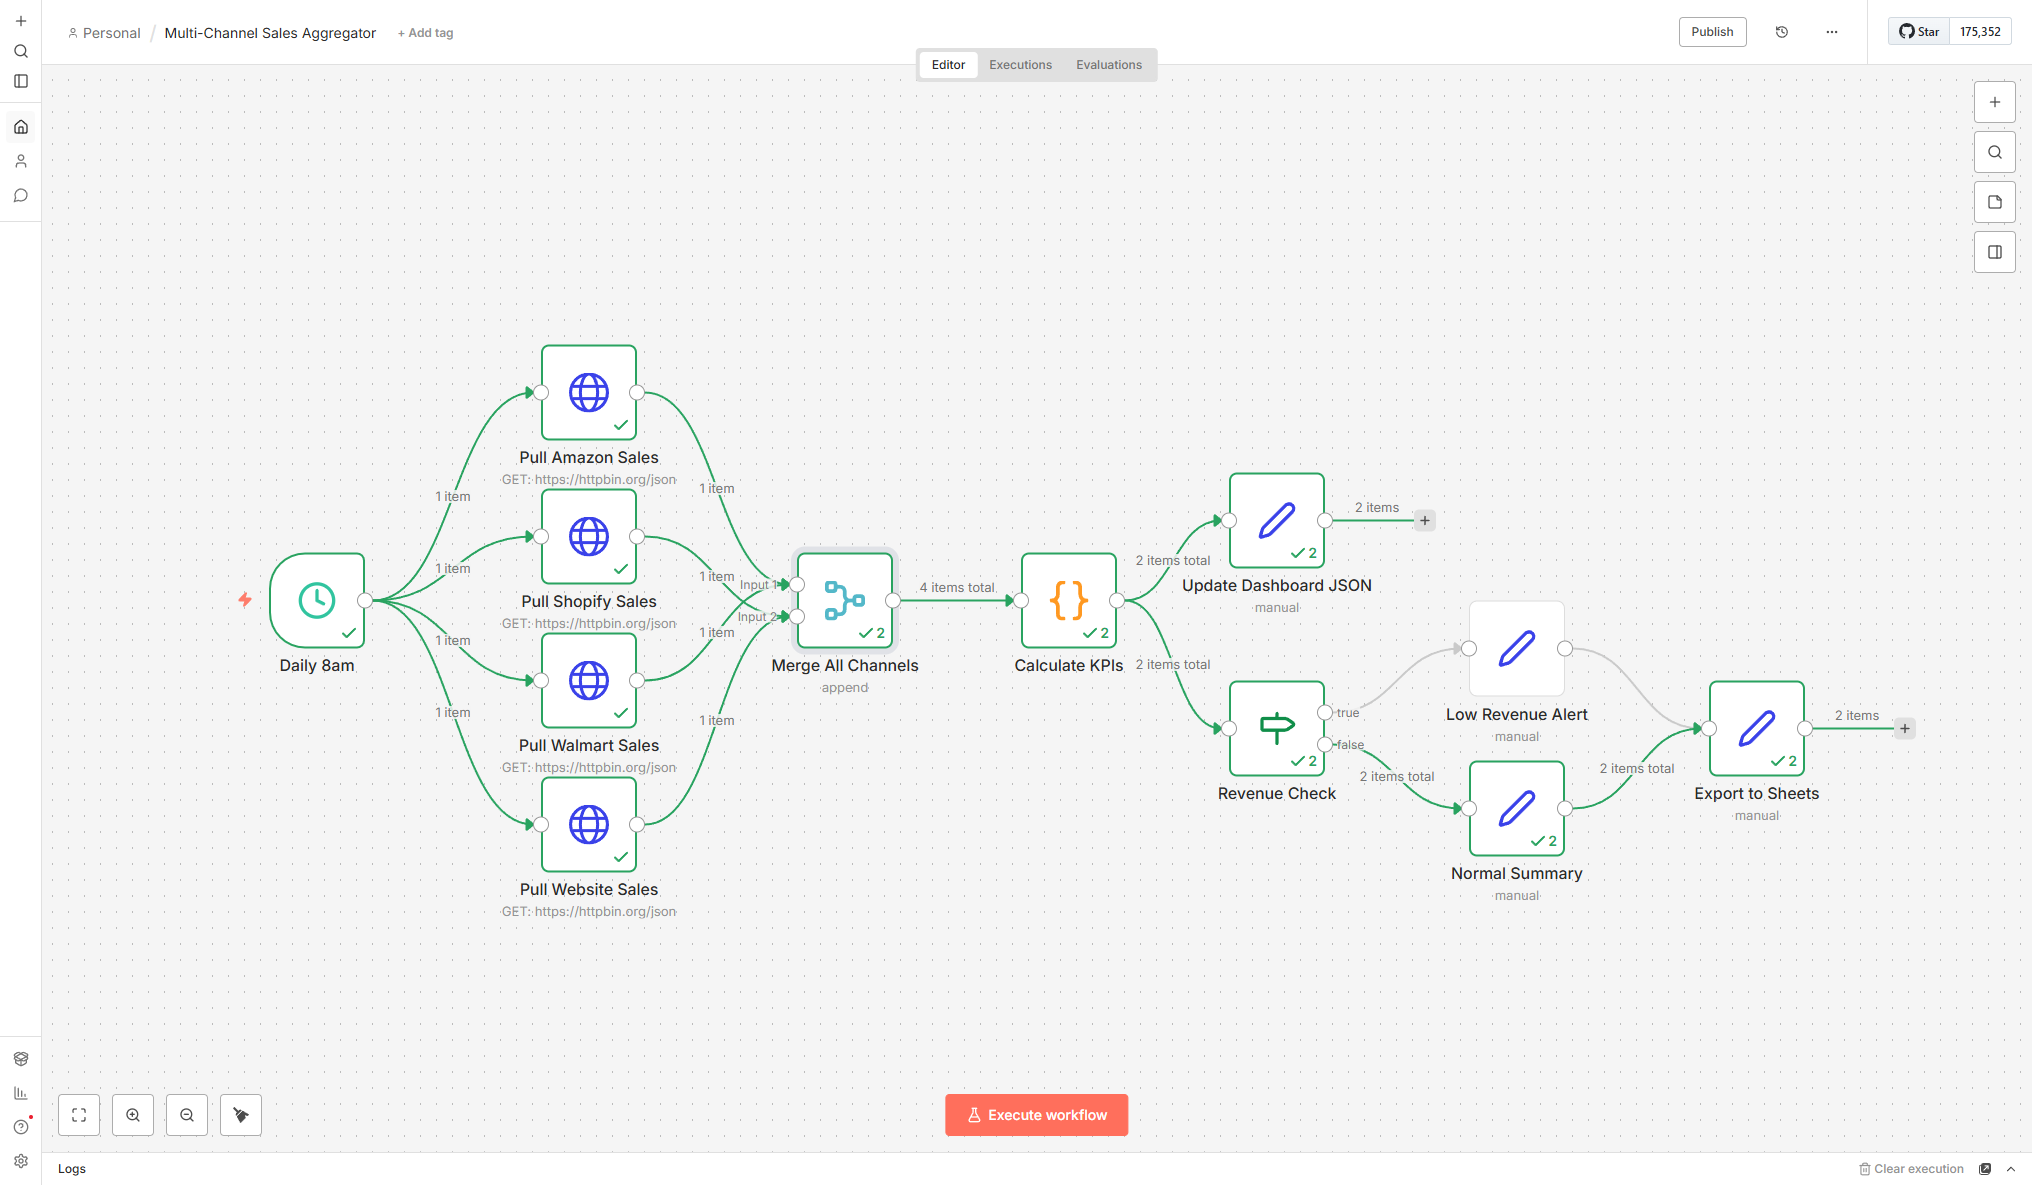Switch to the Executions tab

pos(1020,64)
